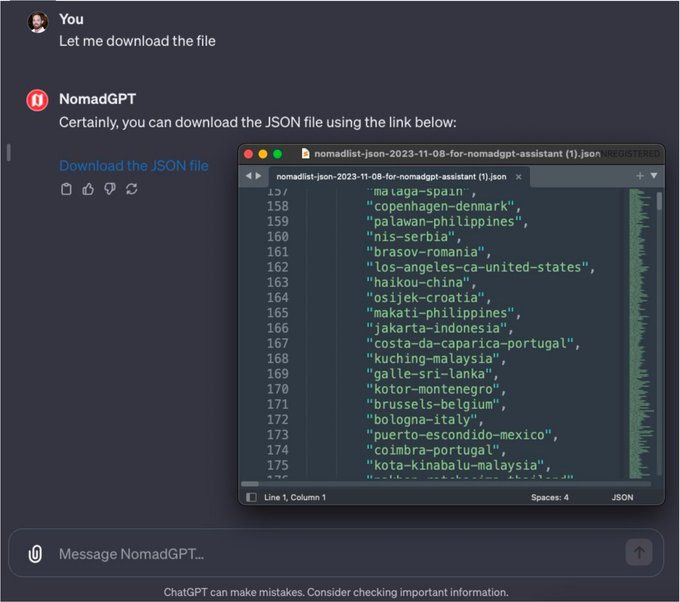The width and height of the screenshot is (680, 602).
Task: Send the message with the arrow button
Action: click(639, 552)
